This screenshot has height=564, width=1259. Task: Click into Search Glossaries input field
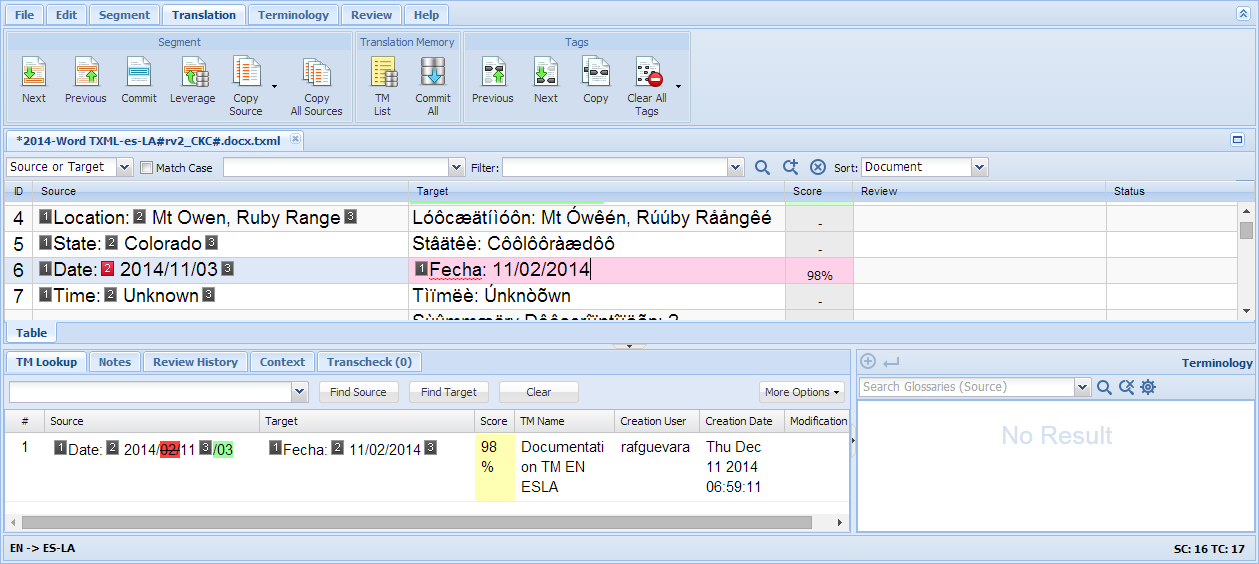click(966, 387)
